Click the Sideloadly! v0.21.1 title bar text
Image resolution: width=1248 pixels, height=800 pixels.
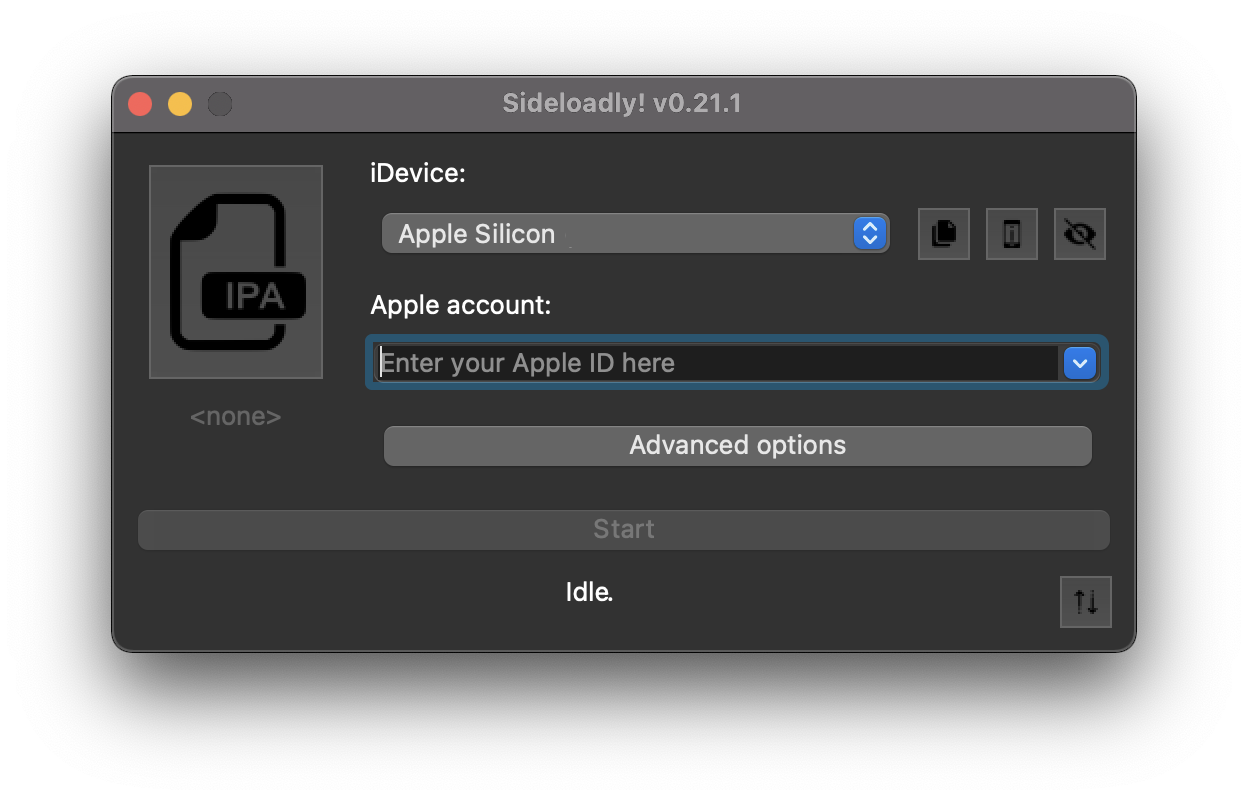(x=622, y=103)
